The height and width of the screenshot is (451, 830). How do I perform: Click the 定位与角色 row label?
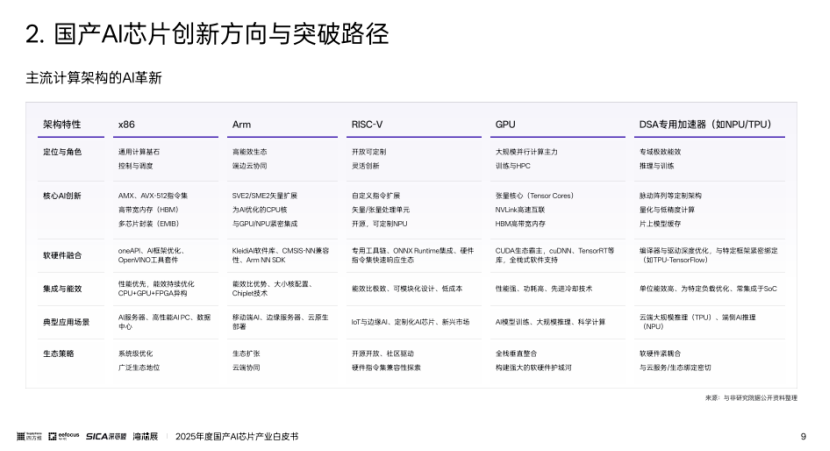(62, 152)
